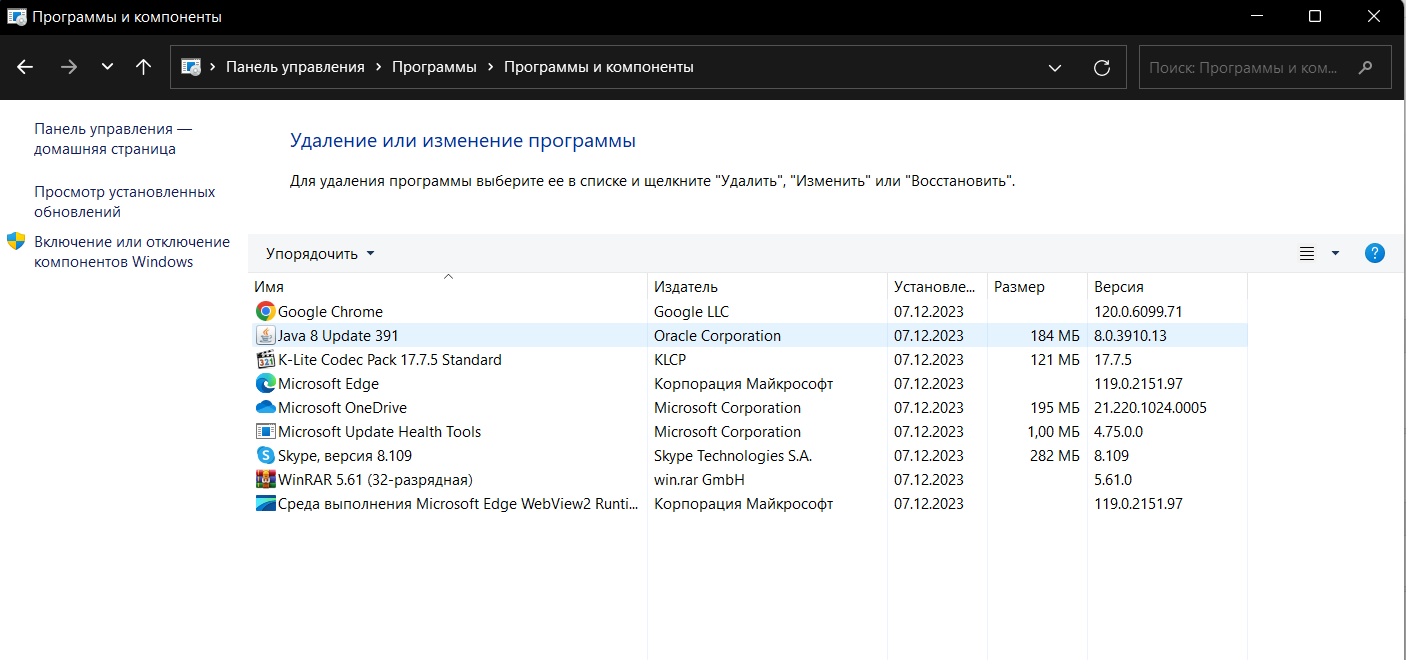Select the Skype program icon
This screenshot has height=660, width=1406.
[x=265, y=456]
